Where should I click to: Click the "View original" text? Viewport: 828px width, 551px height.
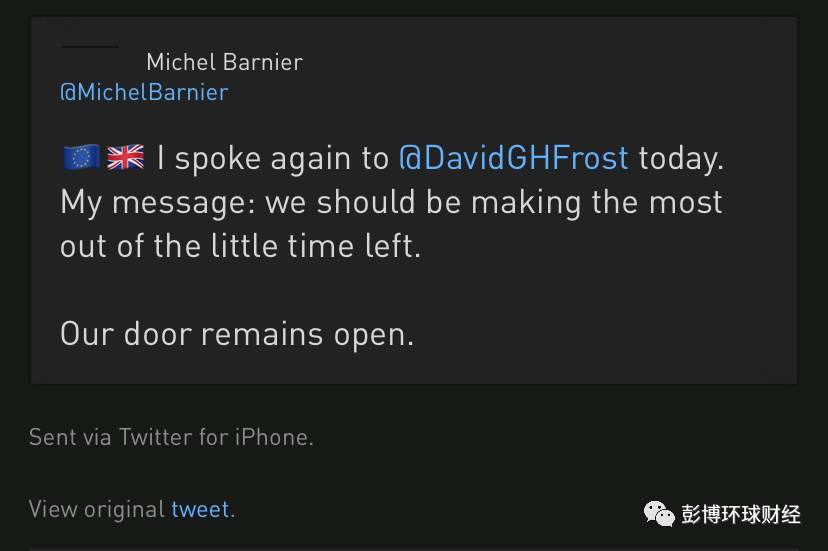(x=97, y=509)
